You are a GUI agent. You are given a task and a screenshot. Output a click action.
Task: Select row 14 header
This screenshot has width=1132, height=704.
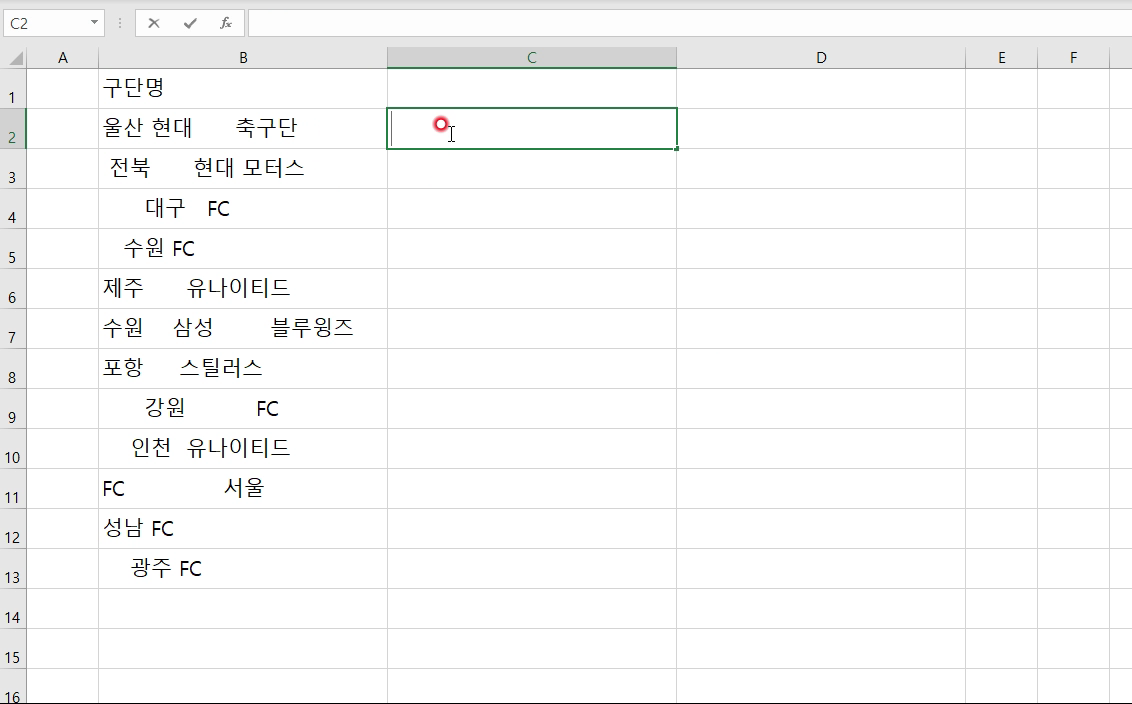12,609
